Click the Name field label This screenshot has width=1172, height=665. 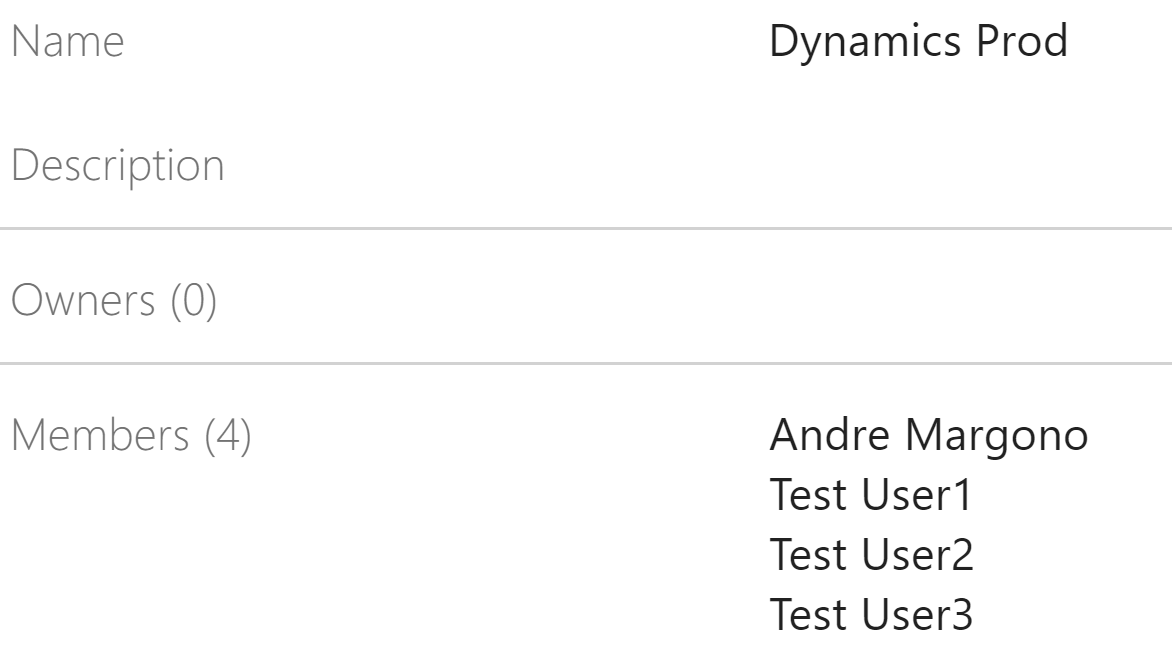tap(68, 43)
